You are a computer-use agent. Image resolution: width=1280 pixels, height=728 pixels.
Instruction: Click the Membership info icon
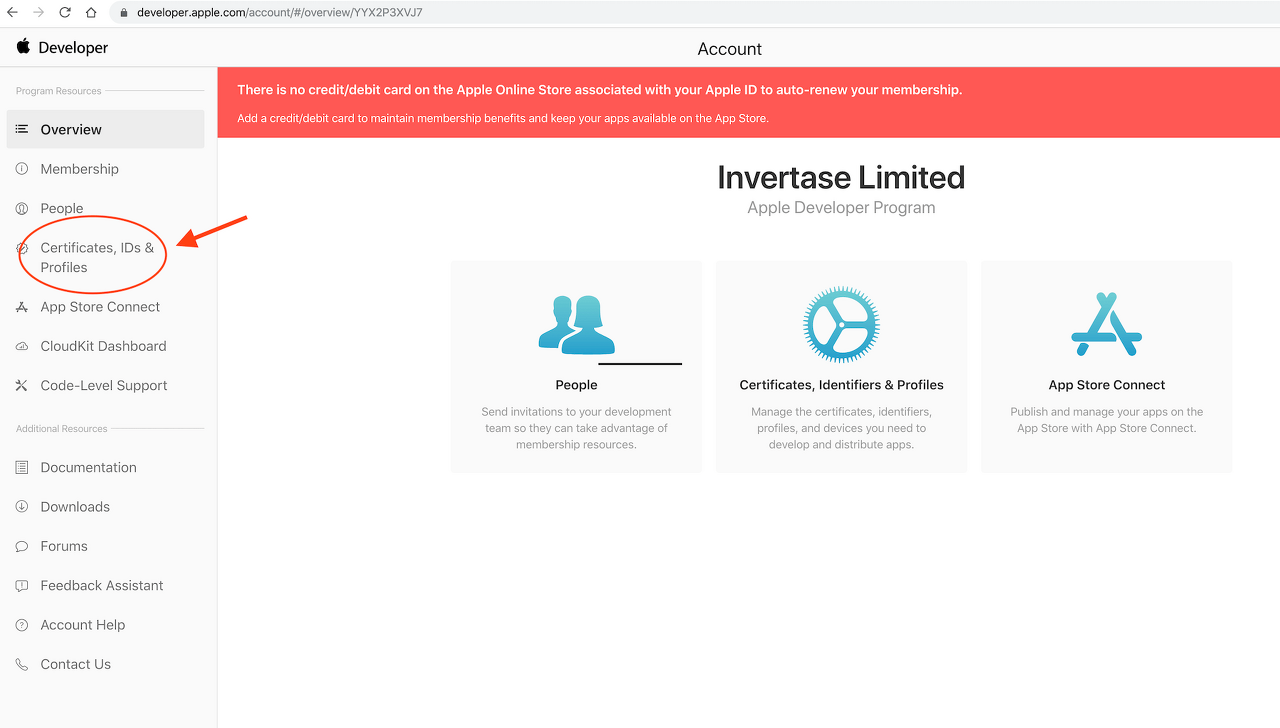click(22, 169)
